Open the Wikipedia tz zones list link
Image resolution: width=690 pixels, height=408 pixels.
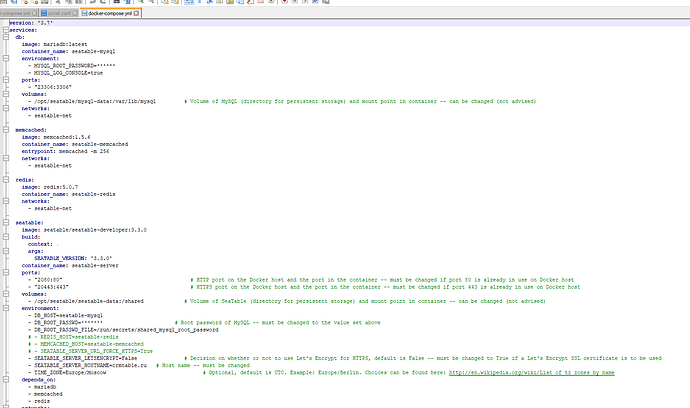(532, 372)
